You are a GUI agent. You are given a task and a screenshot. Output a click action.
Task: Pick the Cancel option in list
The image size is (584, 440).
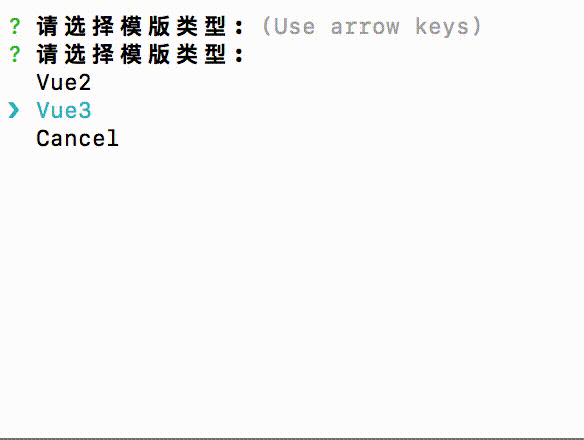tap(77, 139)
